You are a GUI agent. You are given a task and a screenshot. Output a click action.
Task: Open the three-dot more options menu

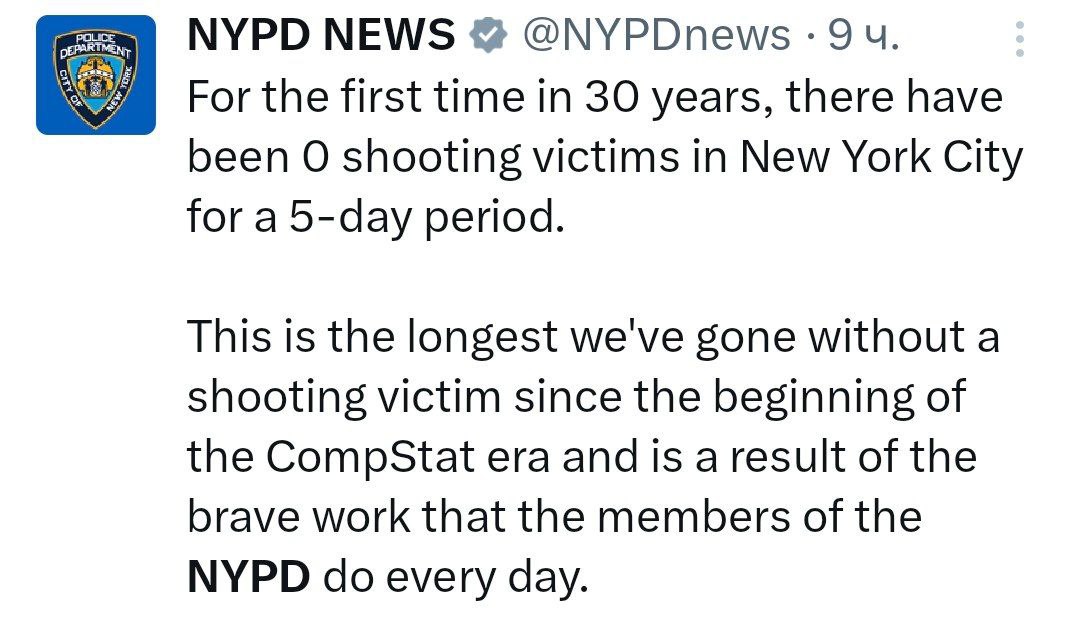click(1019, 41)
